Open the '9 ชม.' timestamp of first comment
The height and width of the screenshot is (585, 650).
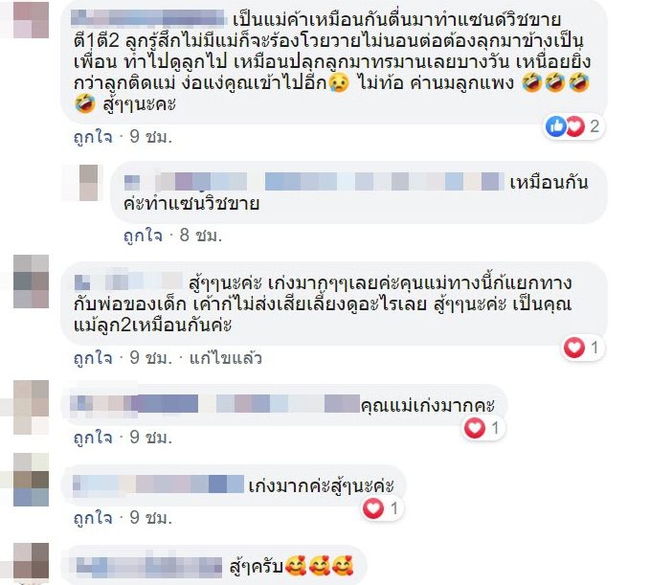point(151,137)
